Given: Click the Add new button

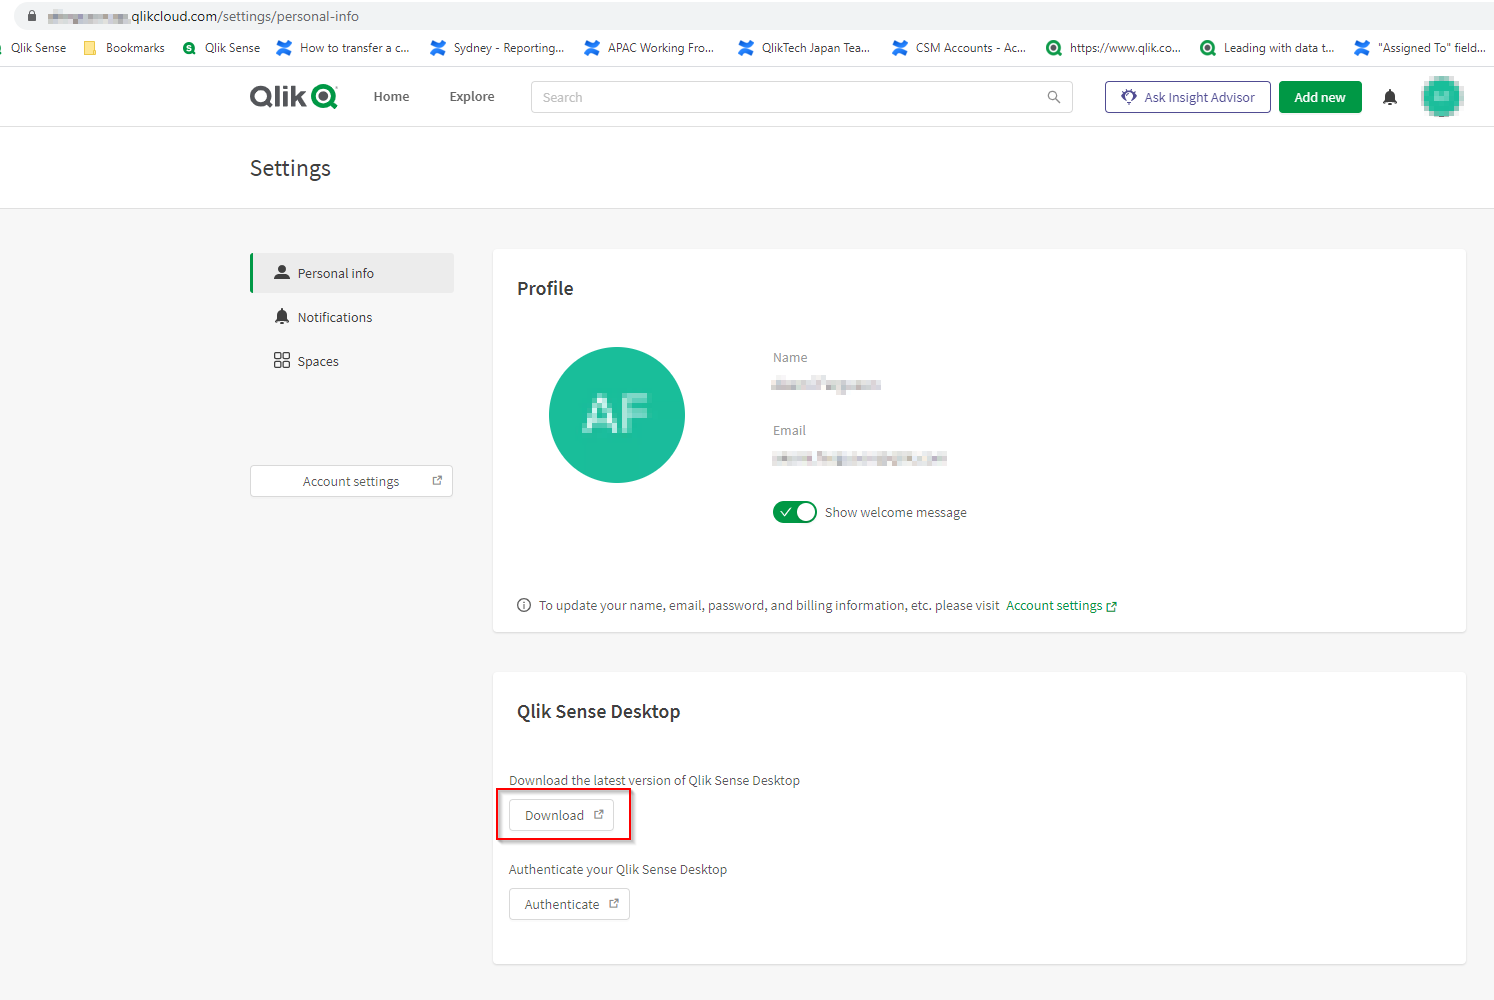Looking at the screenshot, I should pos(1320,97).
